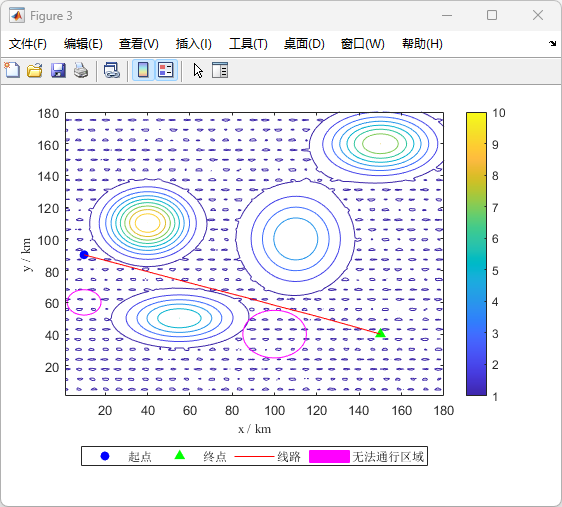Toggle the Insert Legend toolbar button
The height and width of the screenshot is (507, 562).
[x=166, y=70]
